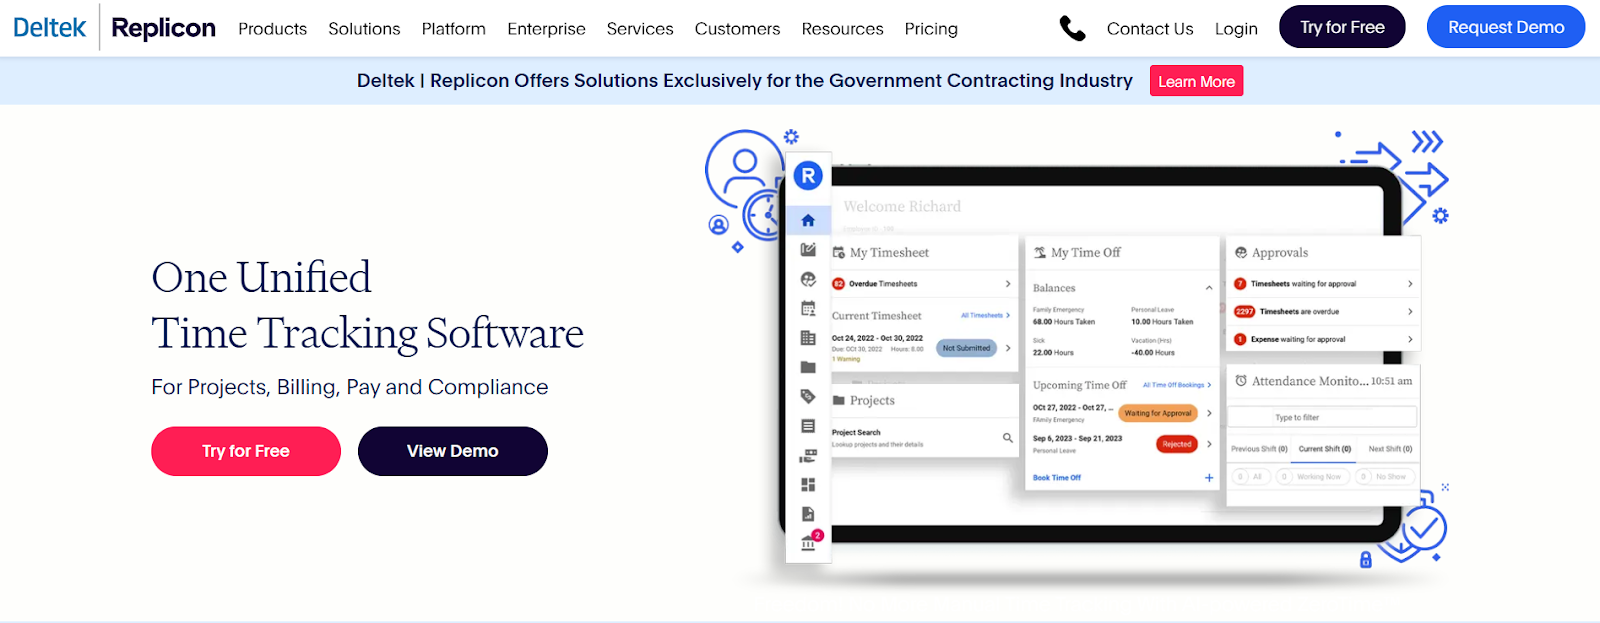Expand the Timesheets waiting for approval arrow
Viewport: 1600px width, 623px height.
click(1410, 284)
